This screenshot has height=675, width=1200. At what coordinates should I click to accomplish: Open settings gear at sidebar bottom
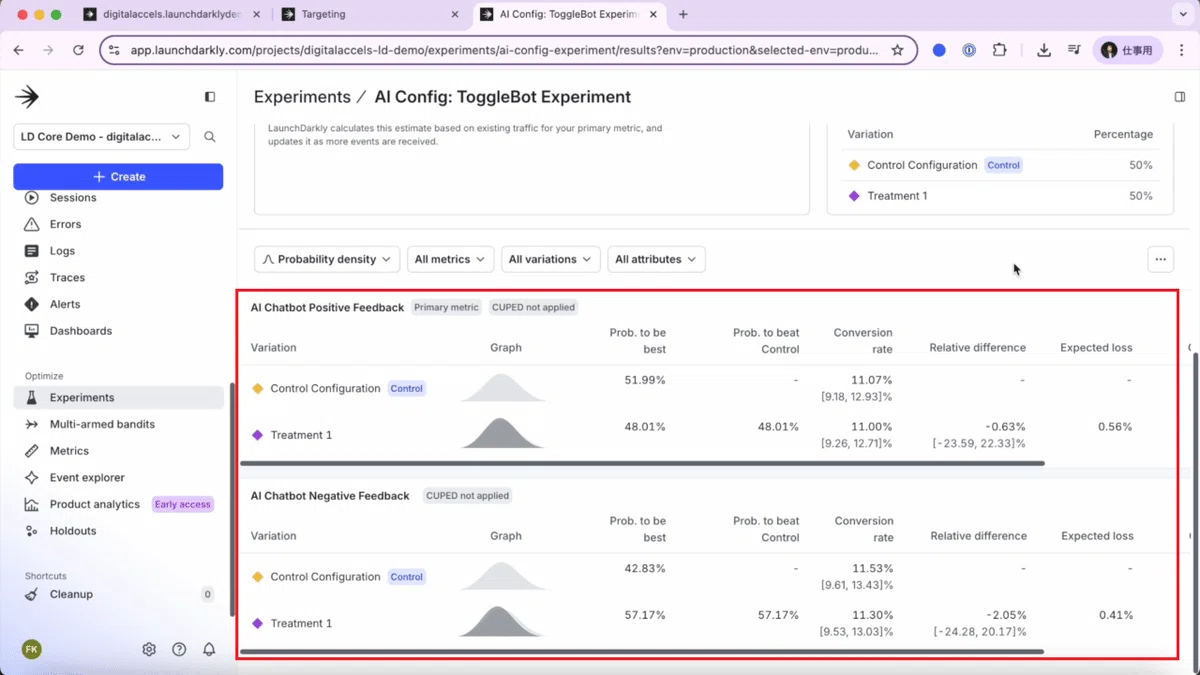149,649
